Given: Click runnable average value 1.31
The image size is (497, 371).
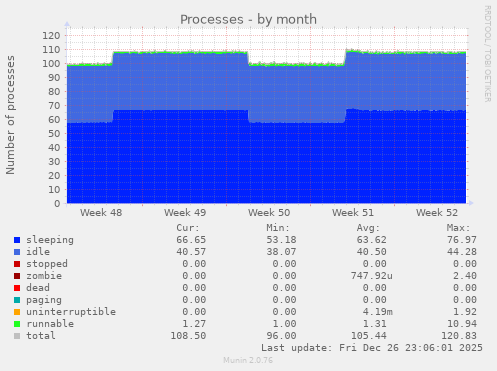Looking at the screenshot, I should 374,324.
